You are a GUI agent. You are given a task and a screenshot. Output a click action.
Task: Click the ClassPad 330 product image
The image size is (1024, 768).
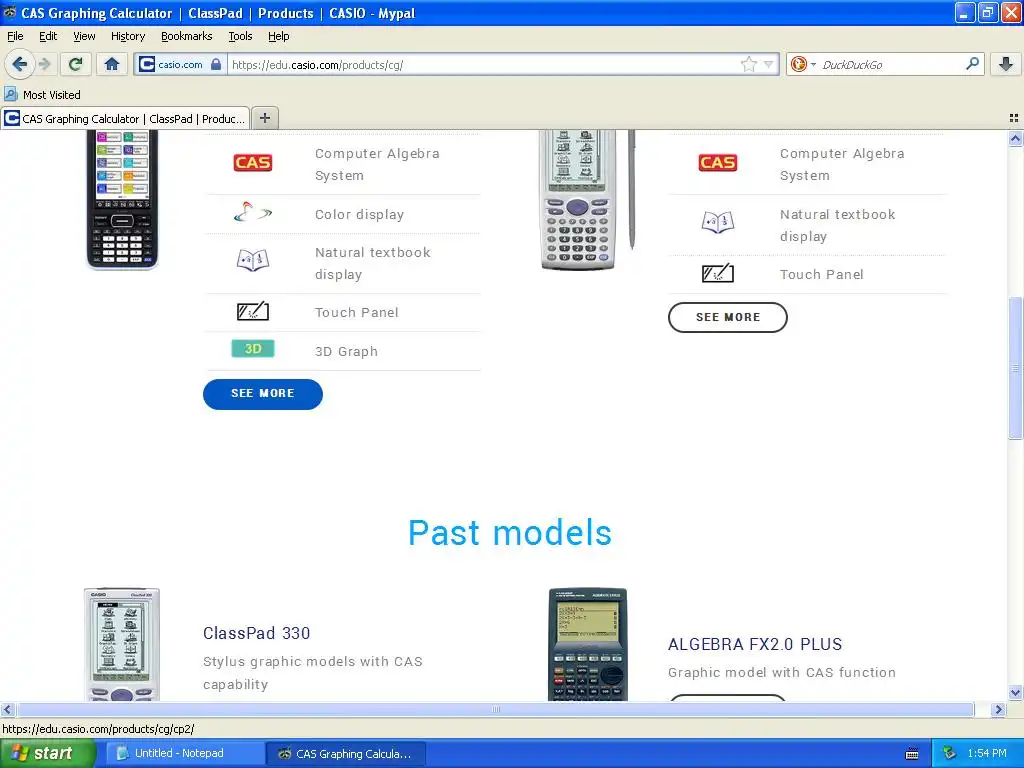coord(122,644)
